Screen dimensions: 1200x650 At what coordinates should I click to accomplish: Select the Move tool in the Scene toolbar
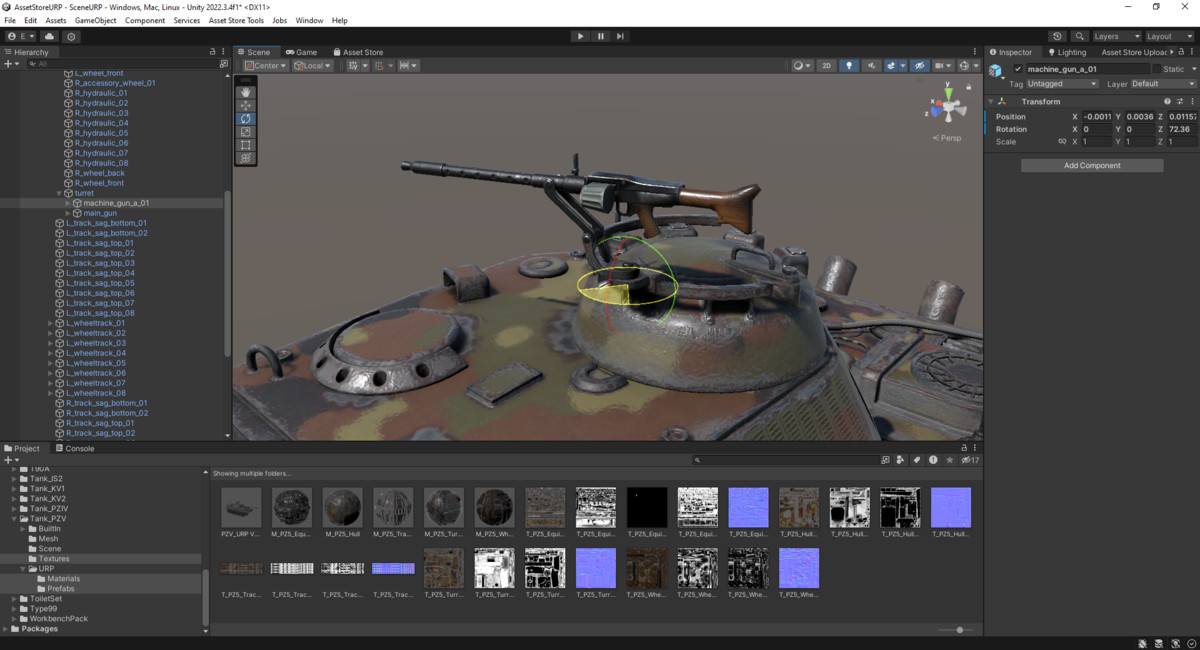245,105
